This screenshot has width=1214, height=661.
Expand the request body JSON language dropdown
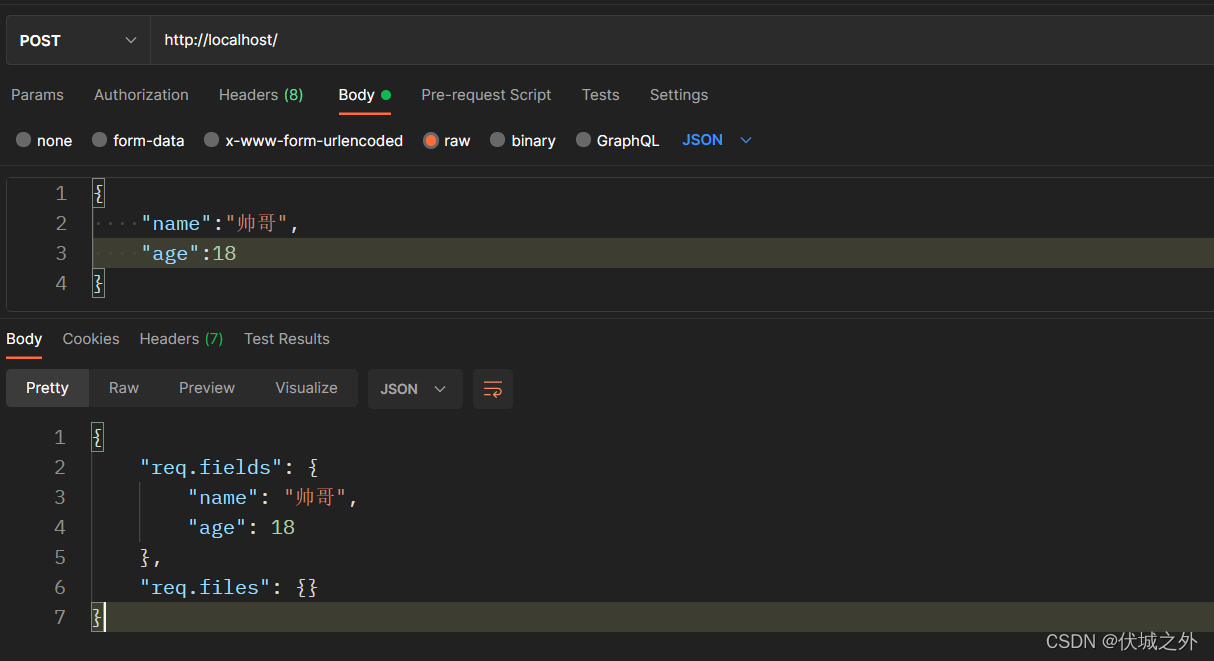tap(716, 140)
